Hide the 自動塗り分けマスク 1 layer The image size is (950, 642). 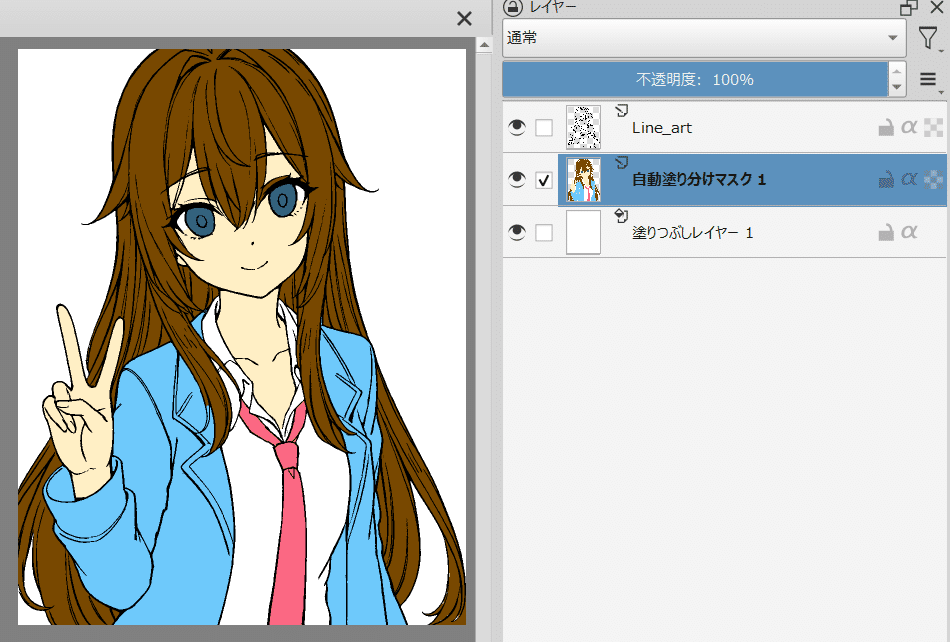(517, 179)
